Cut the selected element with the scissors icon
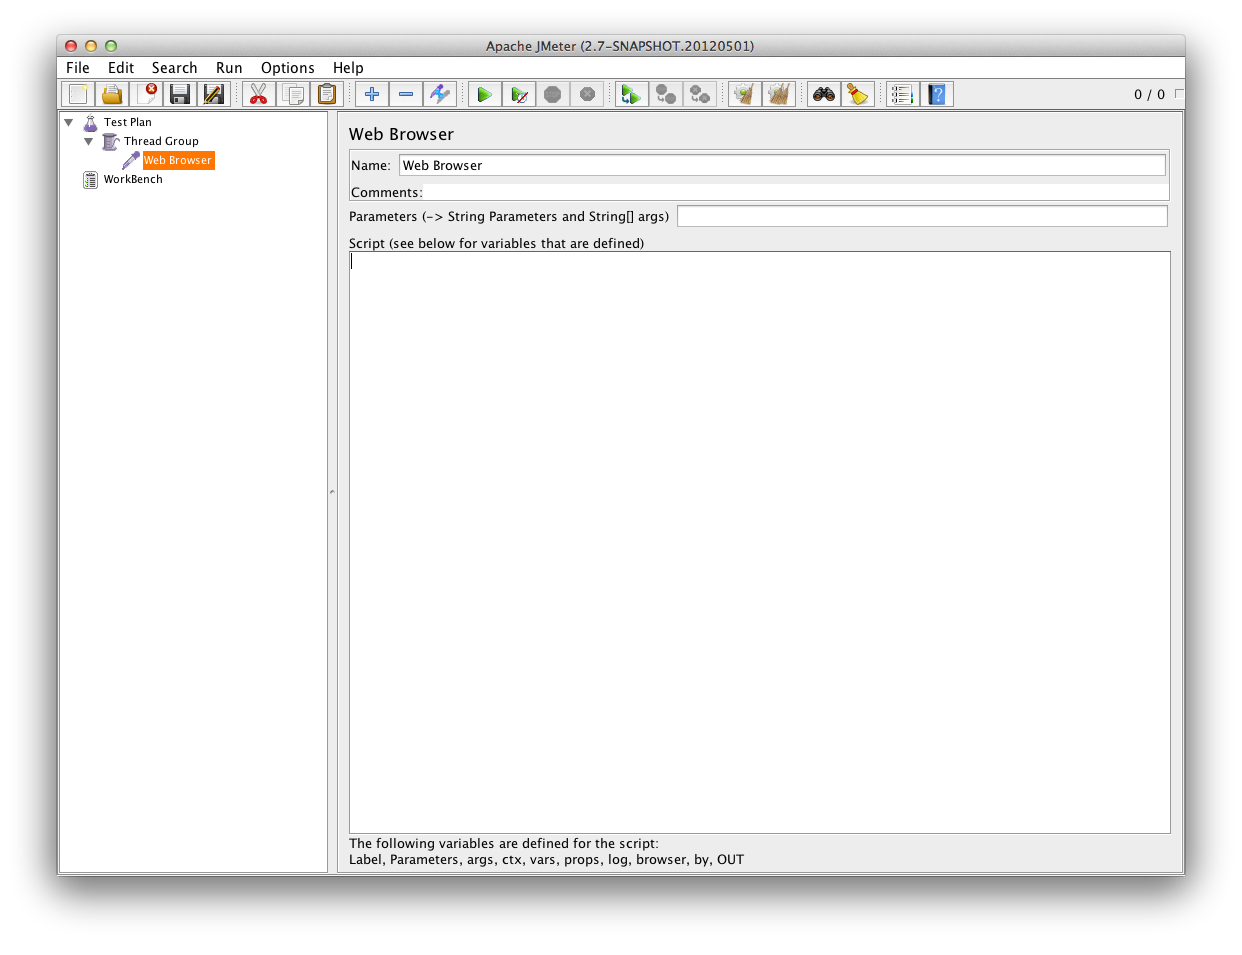Screen dimensions: 1242x955 (x=257, y=93)
